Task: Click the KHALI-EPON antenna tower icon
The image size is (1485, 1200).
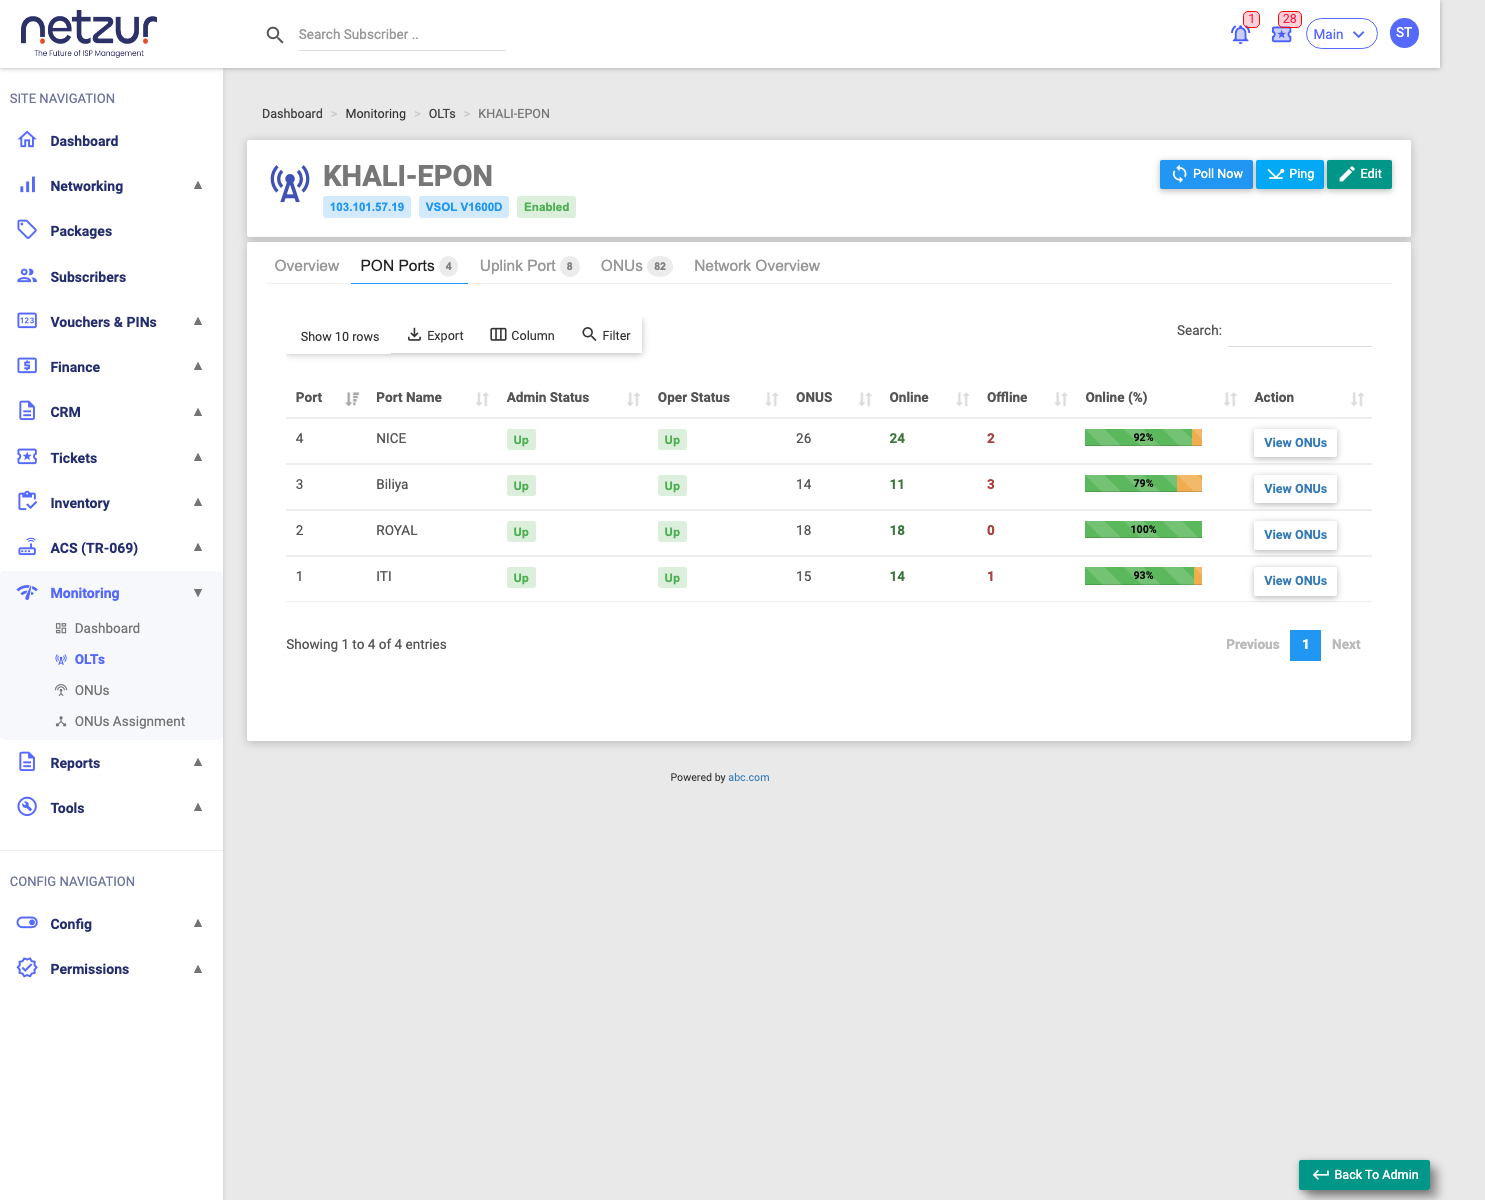Action: [290, 184]
